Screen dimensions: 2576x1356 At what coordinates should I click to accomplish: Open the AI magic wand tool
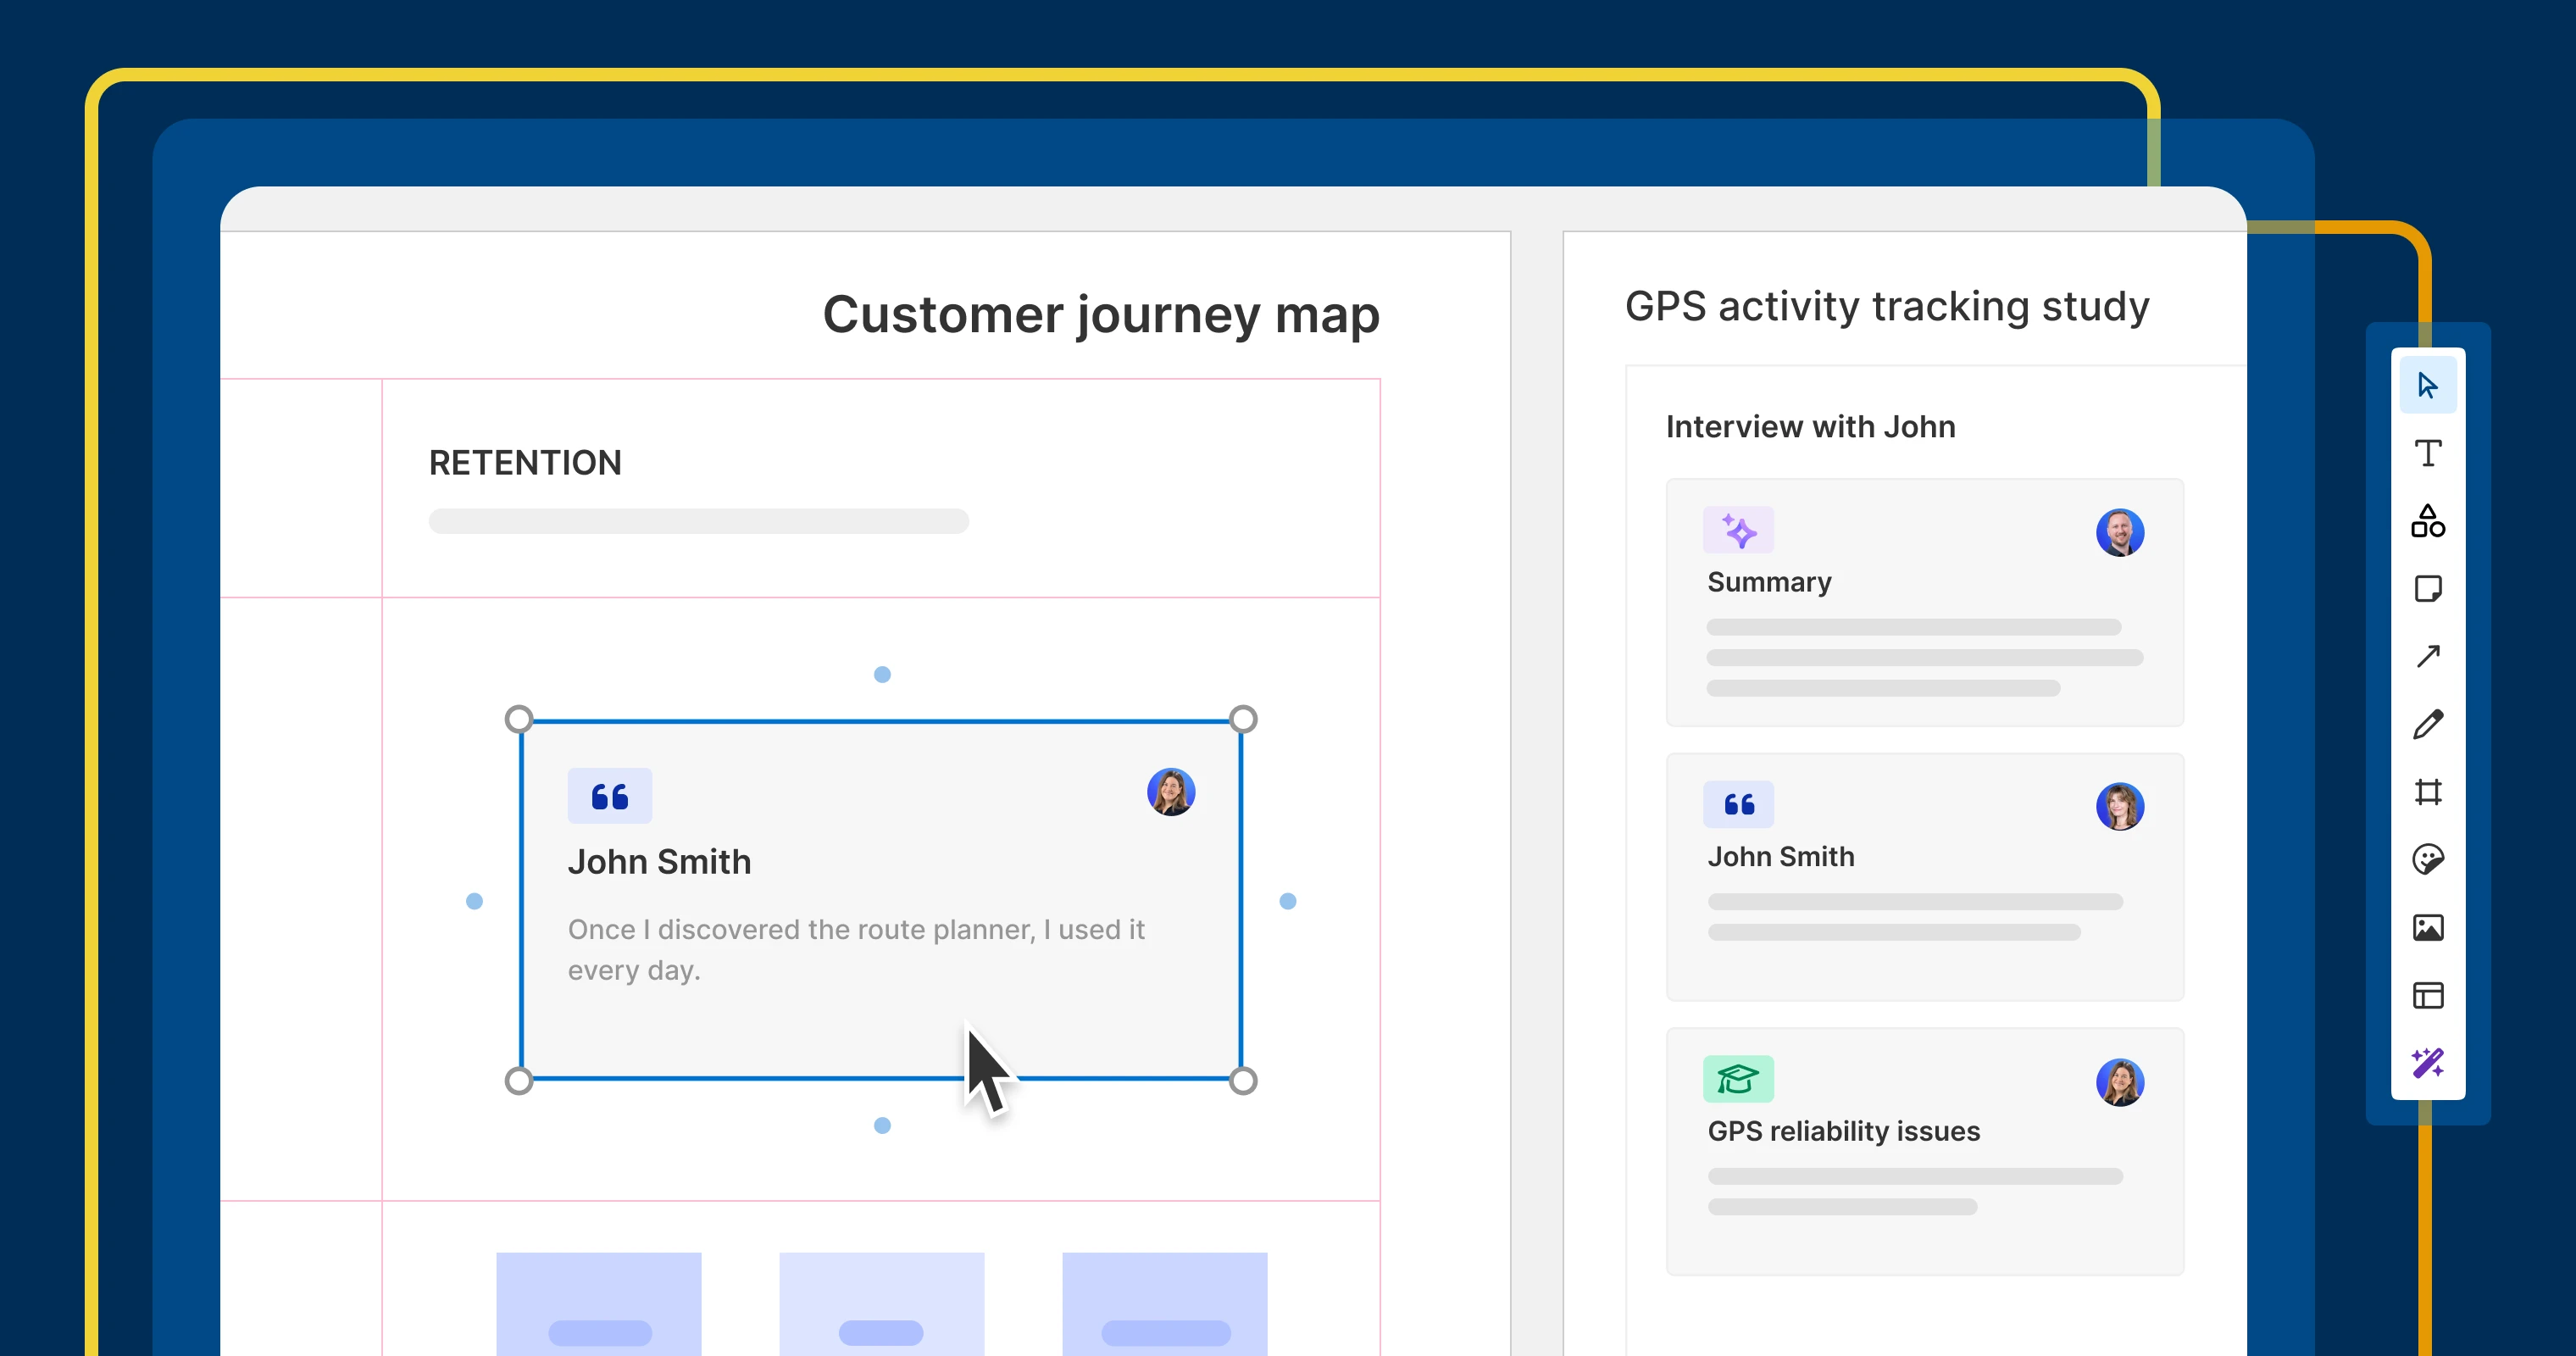(x=2427, y=1062)
